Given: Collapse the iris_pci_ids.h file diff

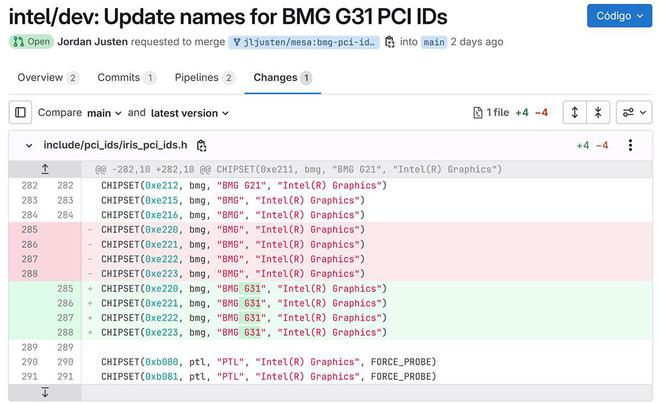Looking at the screenshot, I should (29, 146).
